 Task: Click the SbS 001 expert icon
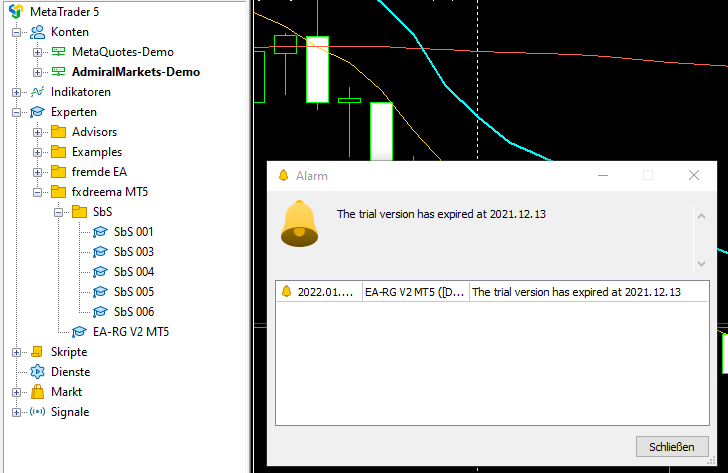pyautogui.click(x=100, y=232)
